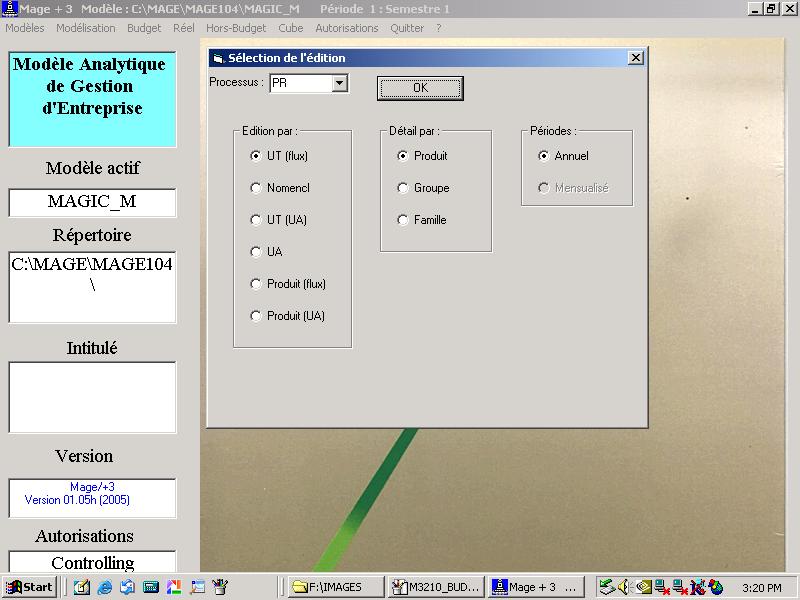Launch Internet Explorer from quick launch
Image resolution: width=800 pixels, height=600 pixels.
(105, 587)
